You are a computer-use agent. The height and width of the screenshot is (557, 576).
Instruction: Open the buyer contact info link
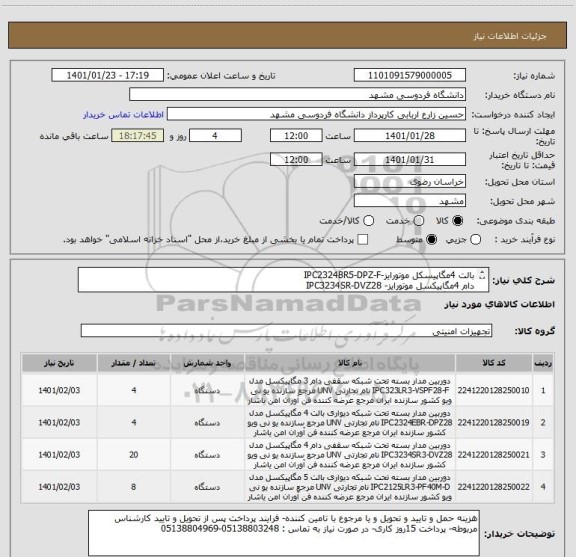123,115
